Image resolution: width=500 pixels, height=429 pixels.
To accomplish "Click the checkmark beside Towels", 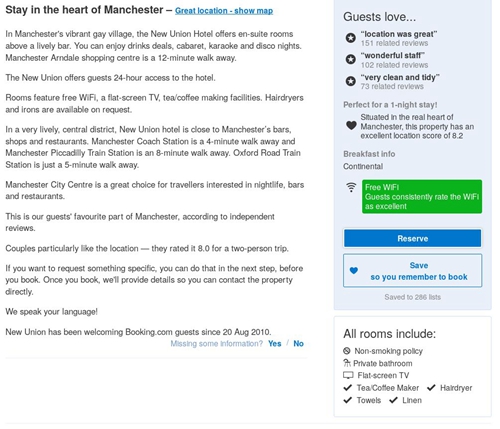I will pyautogui.click(x=348, y=400).
